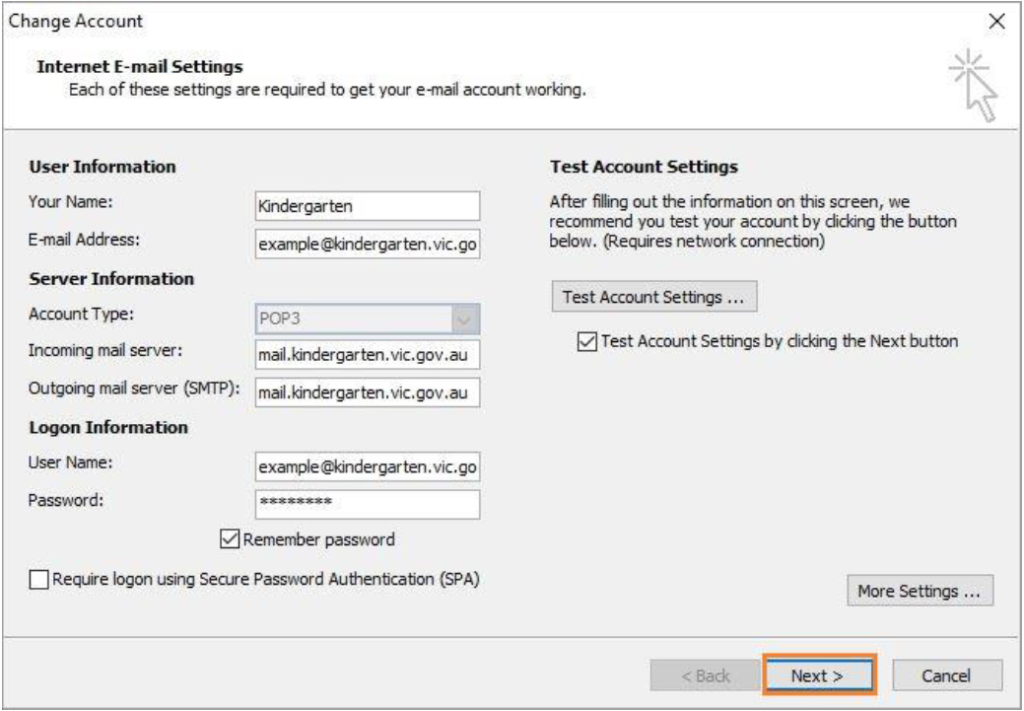Select the E-mail Address input field
The height and width of the screenshot is (711, 1024).
(x=367, y=245)
